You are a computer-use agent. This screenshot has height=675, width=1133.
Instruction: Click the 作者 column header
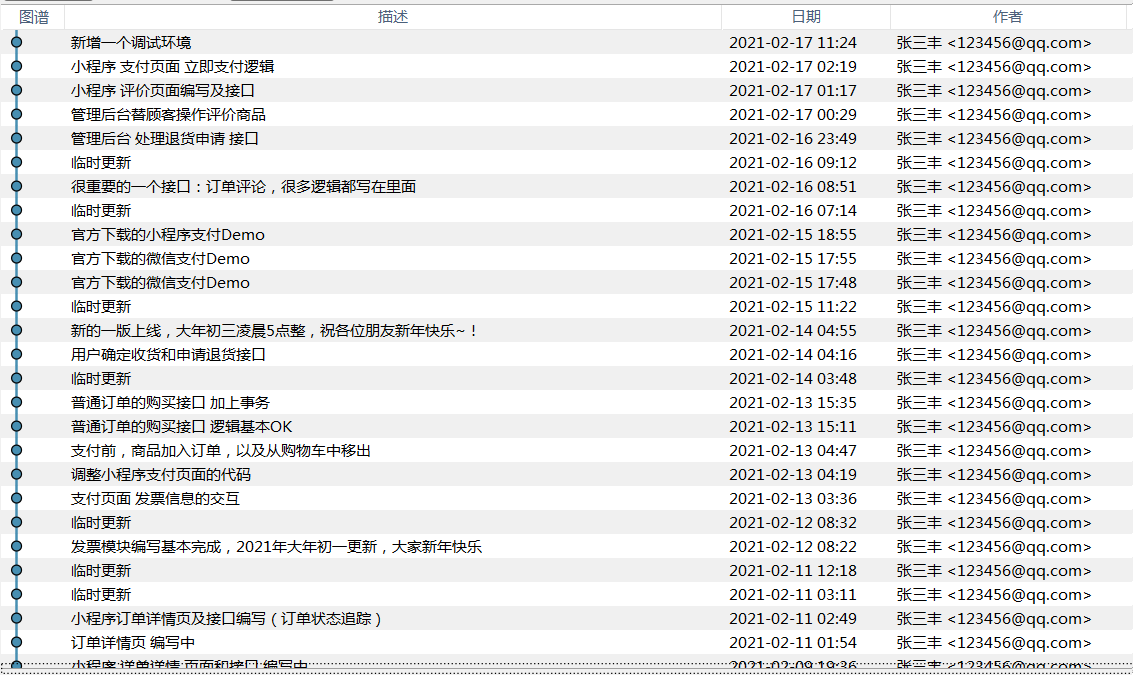point(1007,17)
